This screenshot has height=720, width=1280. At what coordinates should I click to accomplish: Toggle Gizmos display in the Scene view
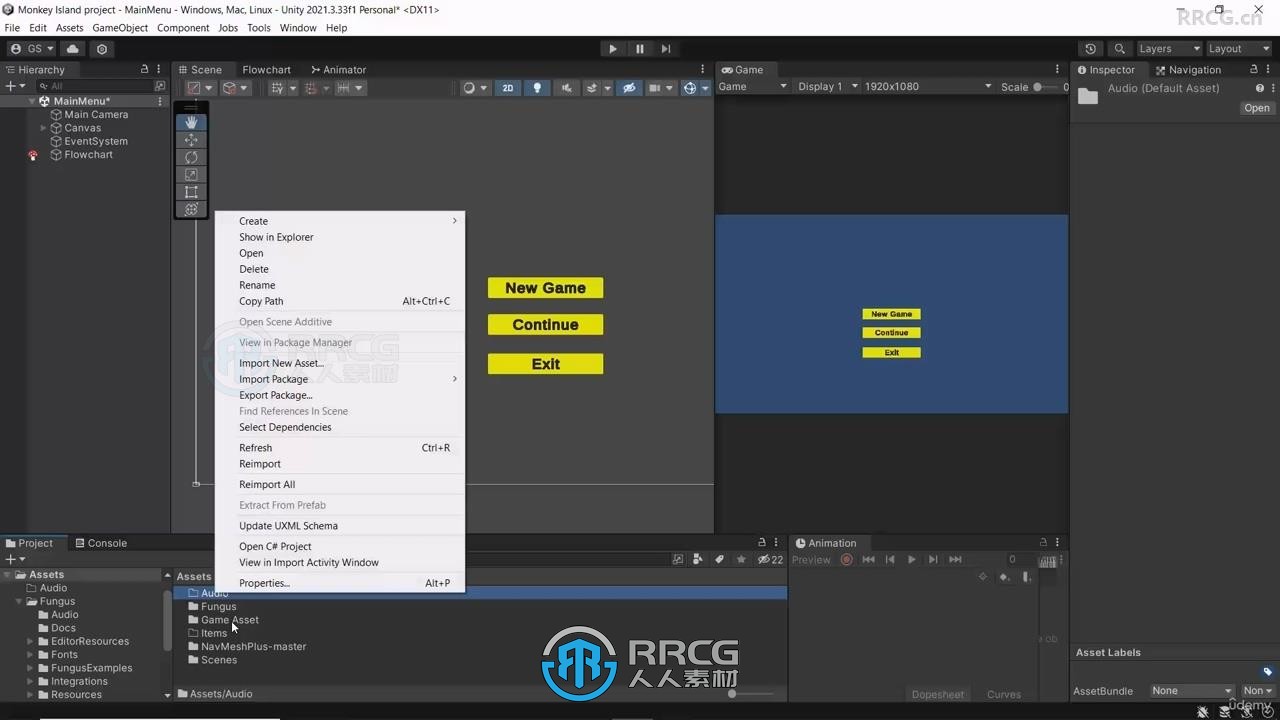(689, 88)
